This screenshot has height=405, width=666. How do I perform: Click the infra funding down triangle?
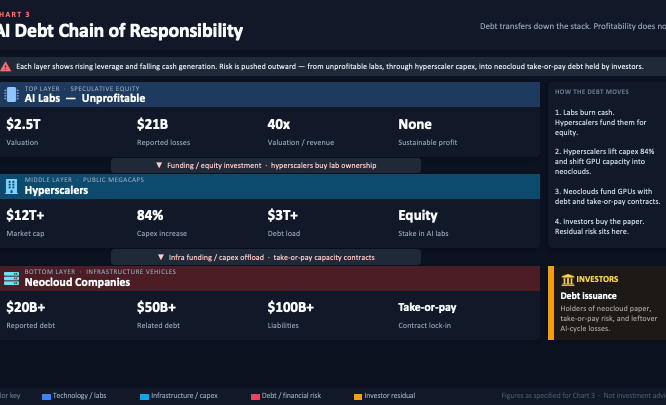click(x=161, y=257)
